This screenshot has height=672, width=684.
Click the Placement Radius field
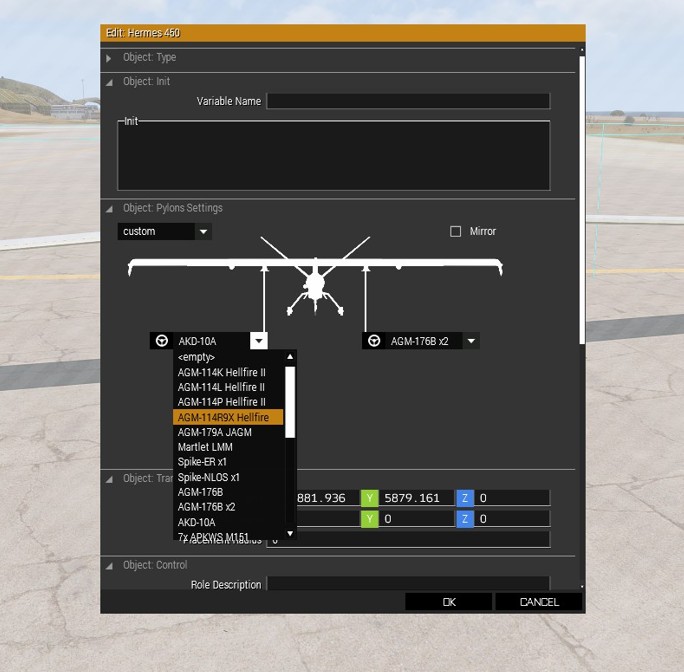(x=408, y=539)
